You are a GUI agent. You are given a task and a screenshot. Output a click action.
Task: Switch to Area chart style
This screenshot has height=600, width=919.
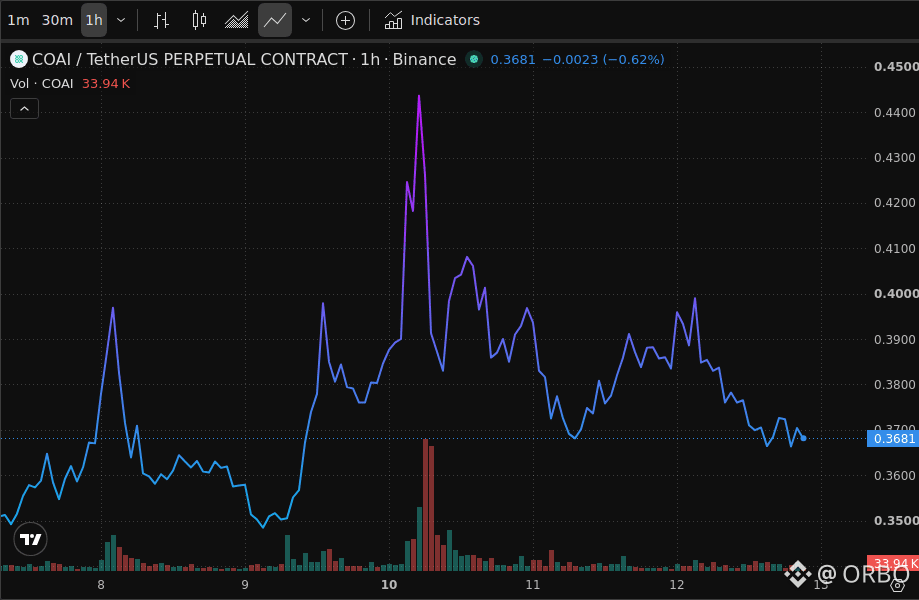237,20
